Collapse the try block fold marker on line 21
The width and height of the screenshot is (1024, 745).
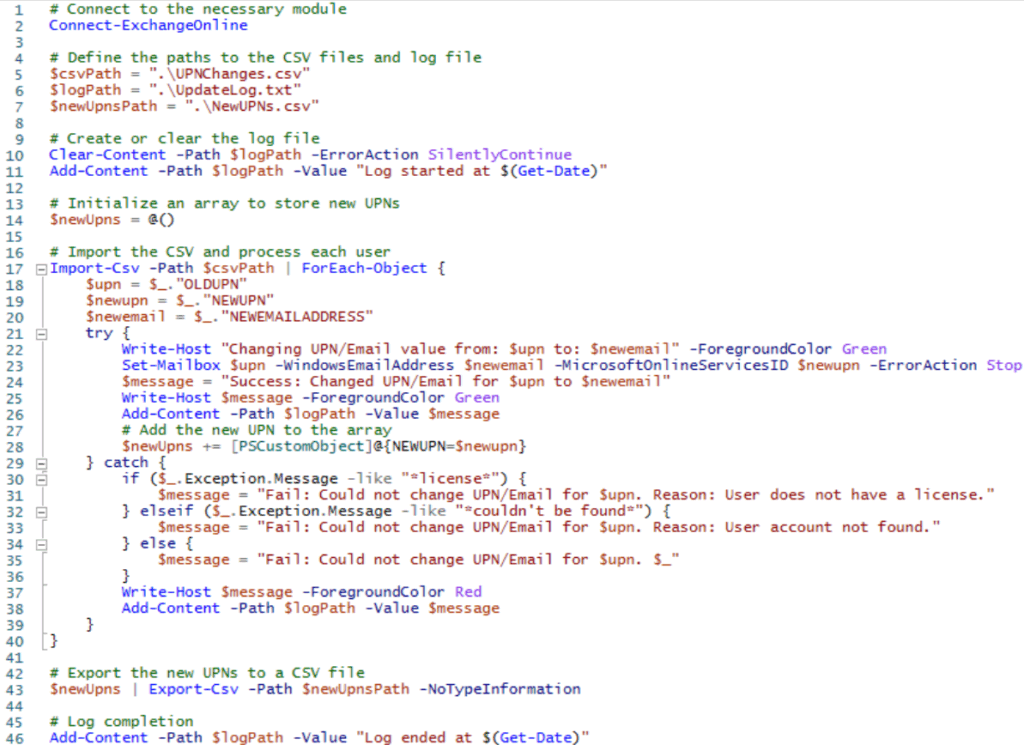(x=41, y=334)
